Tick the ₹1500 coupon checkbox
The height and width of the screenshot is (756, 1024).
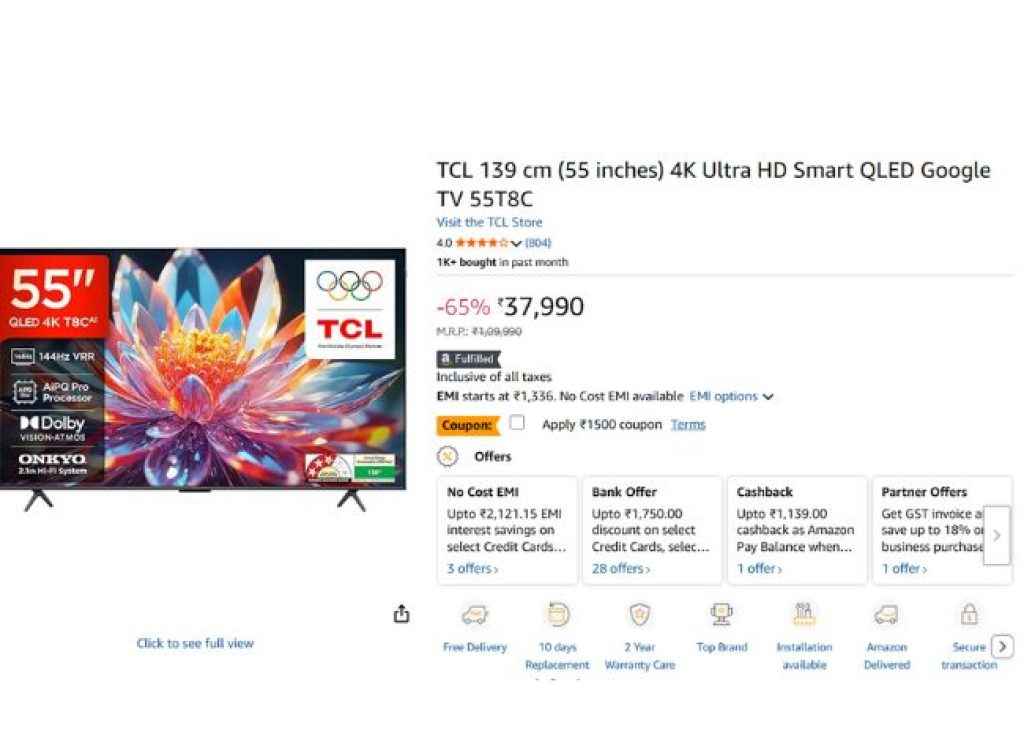tap(517, 423)
